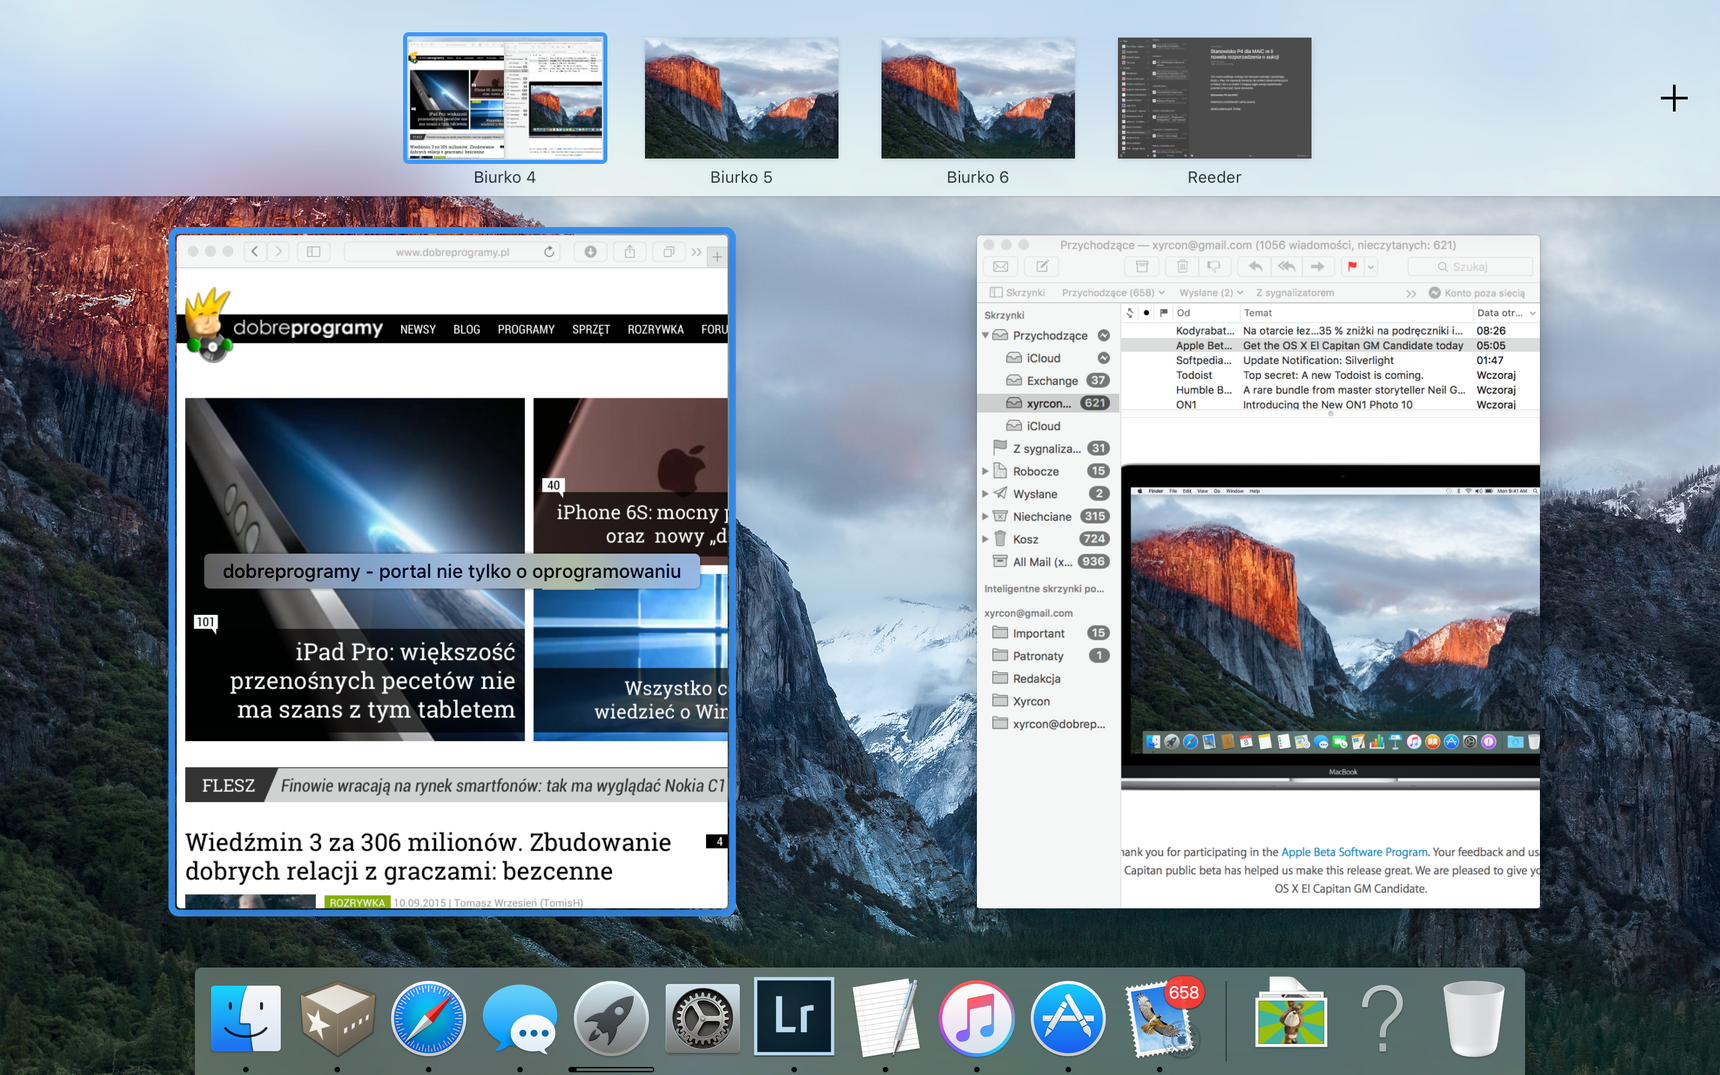Viewport: 1720px width, 1075px height.
Task: Switch to Biurko 6 desktop thumbnail
Action: coord(978,98)
